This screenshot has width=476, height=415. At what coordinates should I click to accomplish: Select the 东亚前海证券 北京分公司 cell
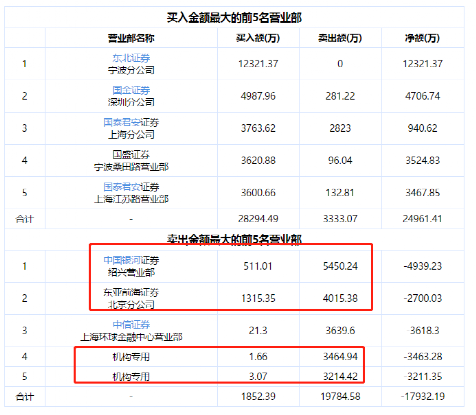(x=131, y=298)
